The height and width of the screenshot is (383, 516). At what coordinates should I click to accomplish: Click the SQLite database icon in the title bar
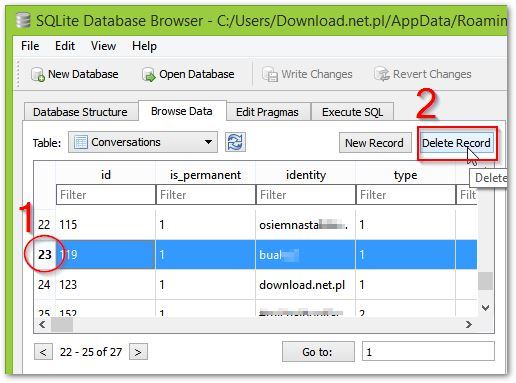[23, 21]
